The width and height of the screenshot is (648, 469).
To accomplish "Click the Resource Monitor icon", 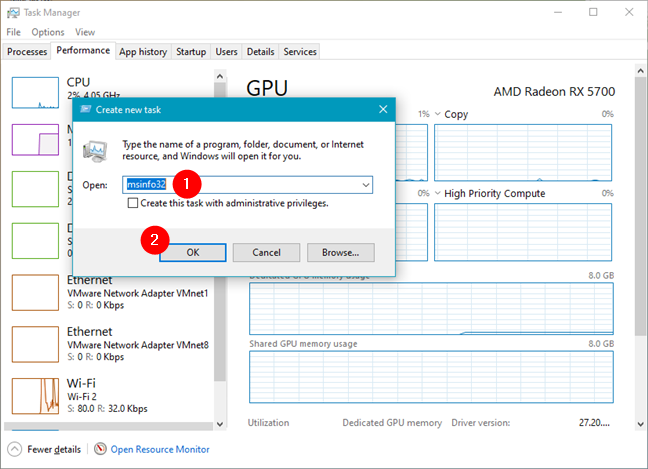I will [100, 449].
